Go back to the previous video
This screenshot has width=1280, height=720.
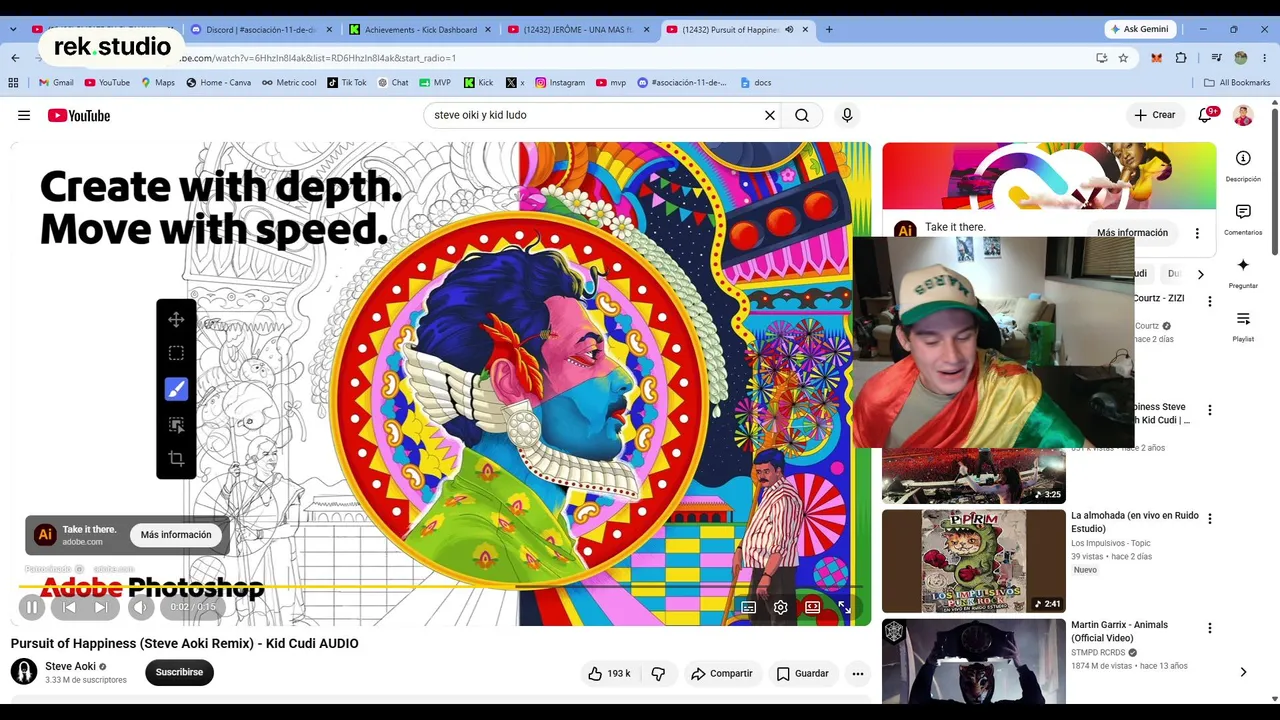point(69,607)
